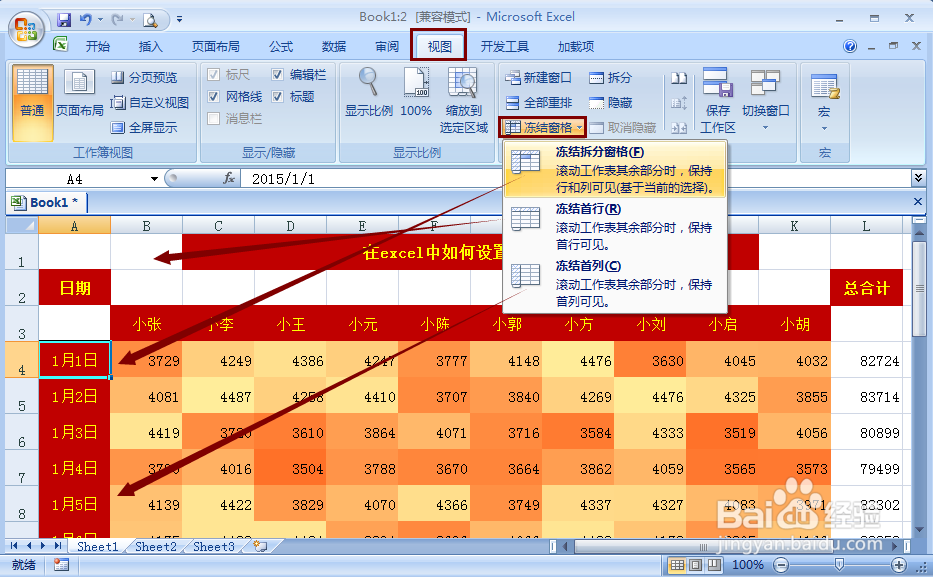
Task: Choose Freeze Panes (冻结拆分窗格) menu option
Action: 615,170
